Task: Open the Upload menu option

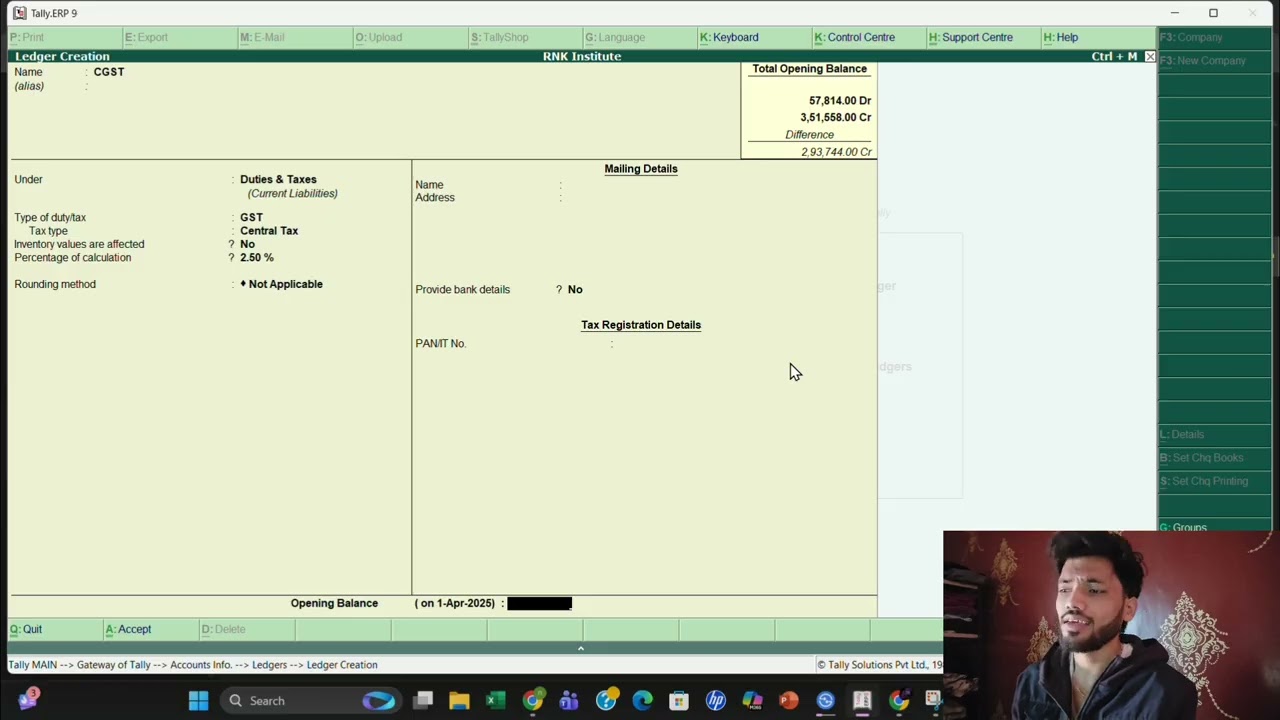Action: pos(378,37)
